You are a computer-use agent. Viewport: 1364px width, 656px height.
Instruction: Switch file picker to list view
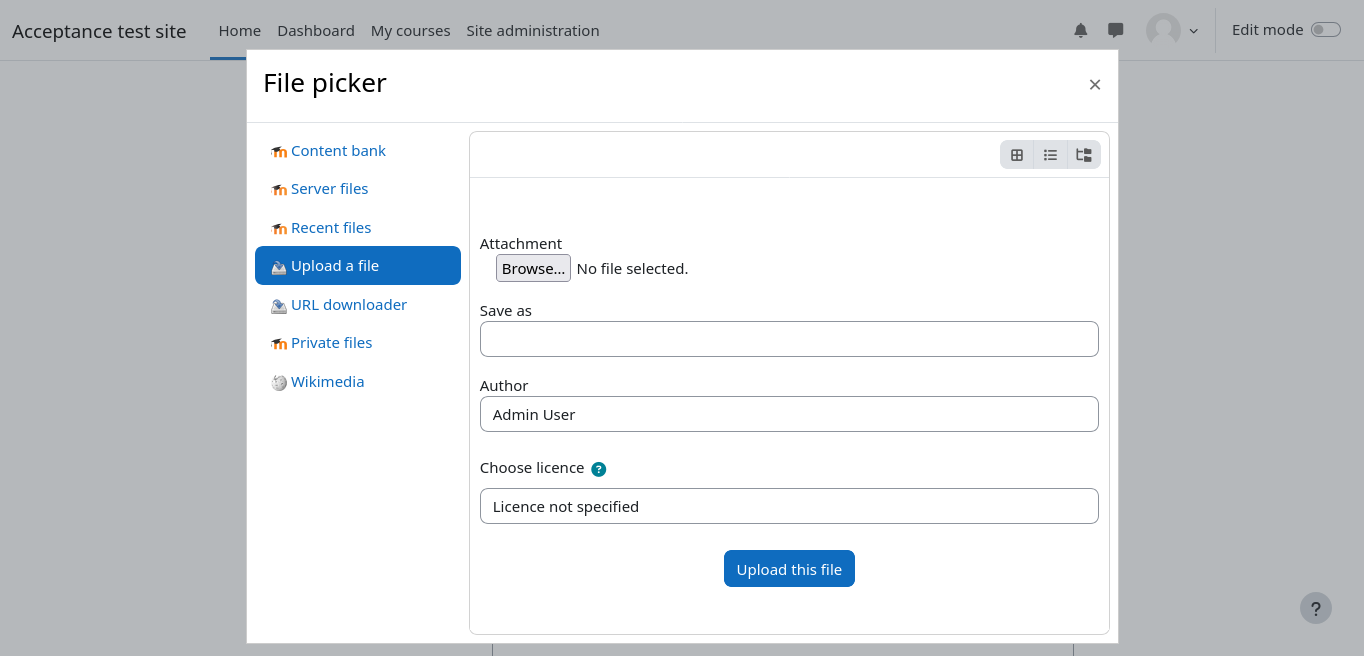tap(1050, 155)
